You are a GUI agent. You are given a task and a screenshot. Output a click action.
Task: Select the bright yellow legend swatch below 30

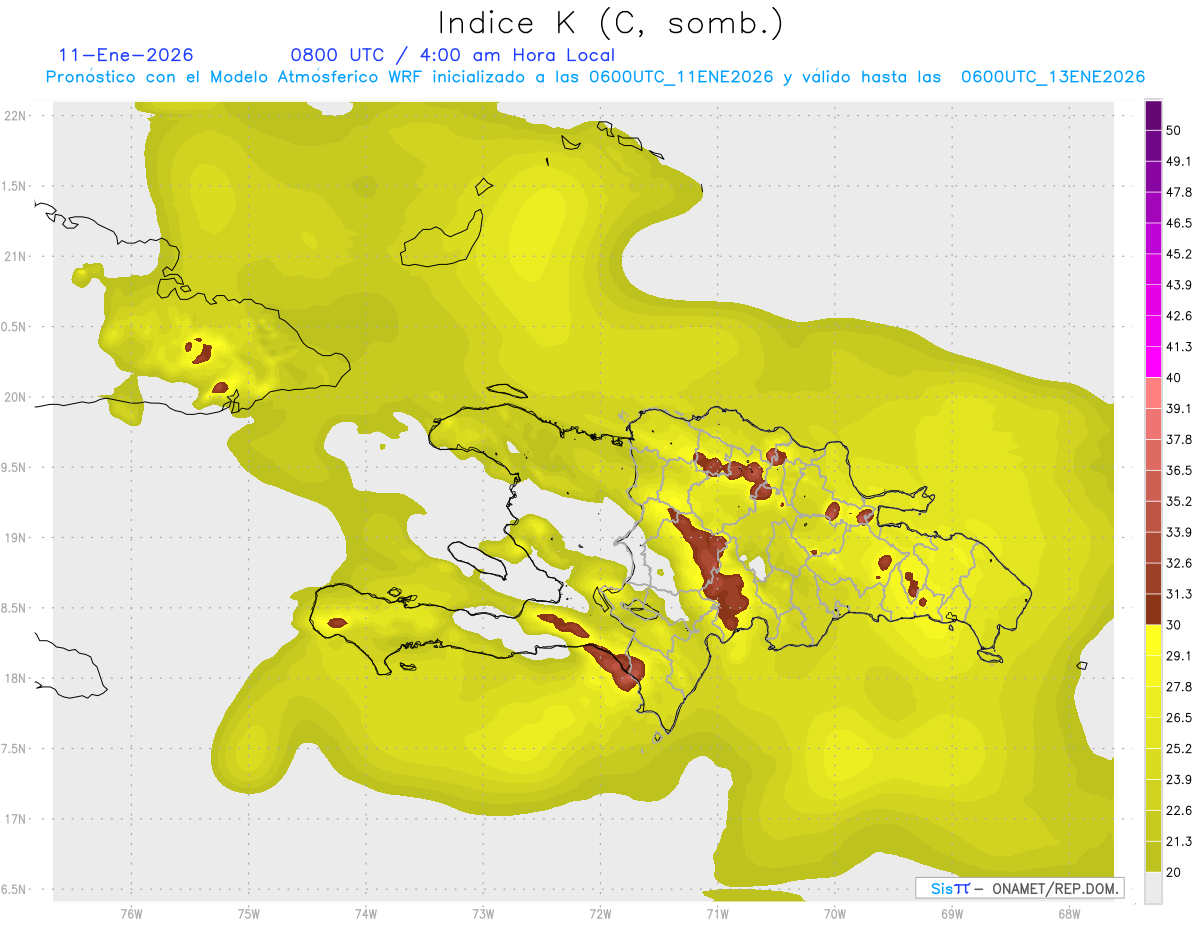click(1153, 640)
